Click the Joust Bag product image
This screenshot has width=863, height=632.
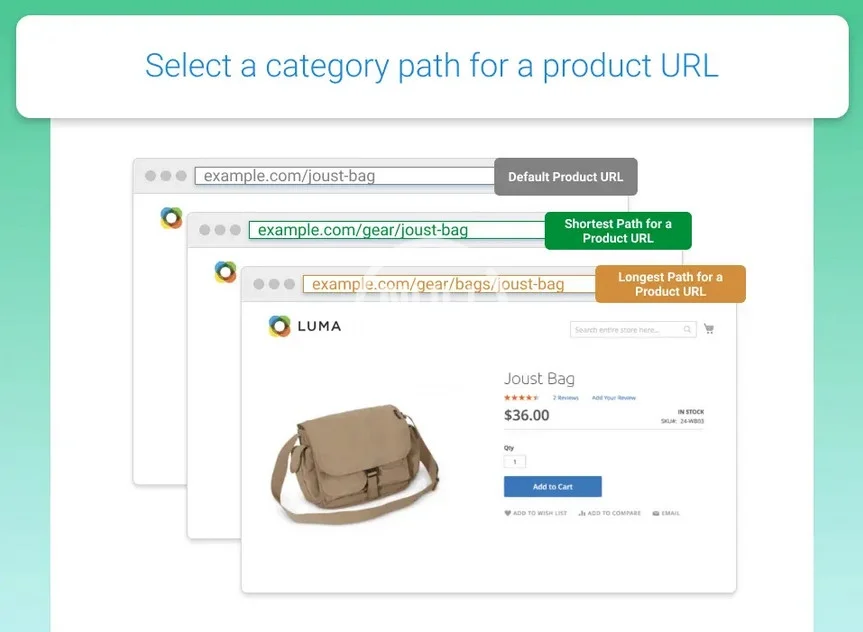click(355, 461)
